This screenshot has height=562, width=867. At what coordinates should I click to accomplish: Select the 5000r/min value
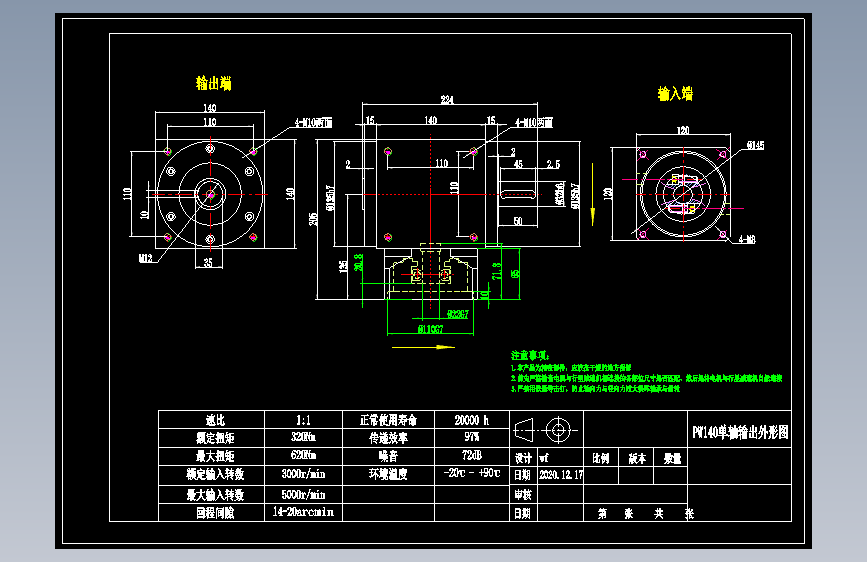pos(303,495)
